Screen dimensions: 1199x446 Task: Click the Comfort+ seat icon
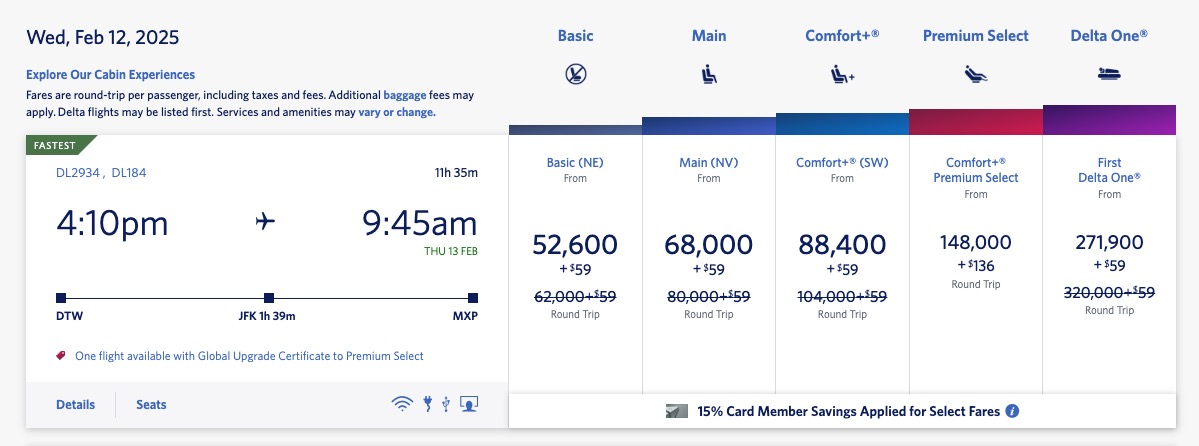coord(842,74)
